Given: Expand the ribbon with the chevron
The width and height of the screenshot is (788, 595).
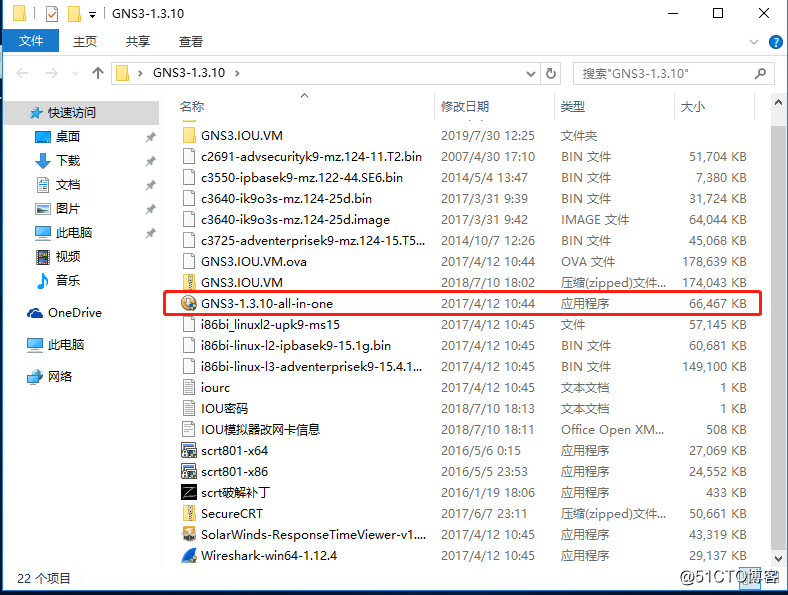Looking at the screenshot, I should click(754, 42).
